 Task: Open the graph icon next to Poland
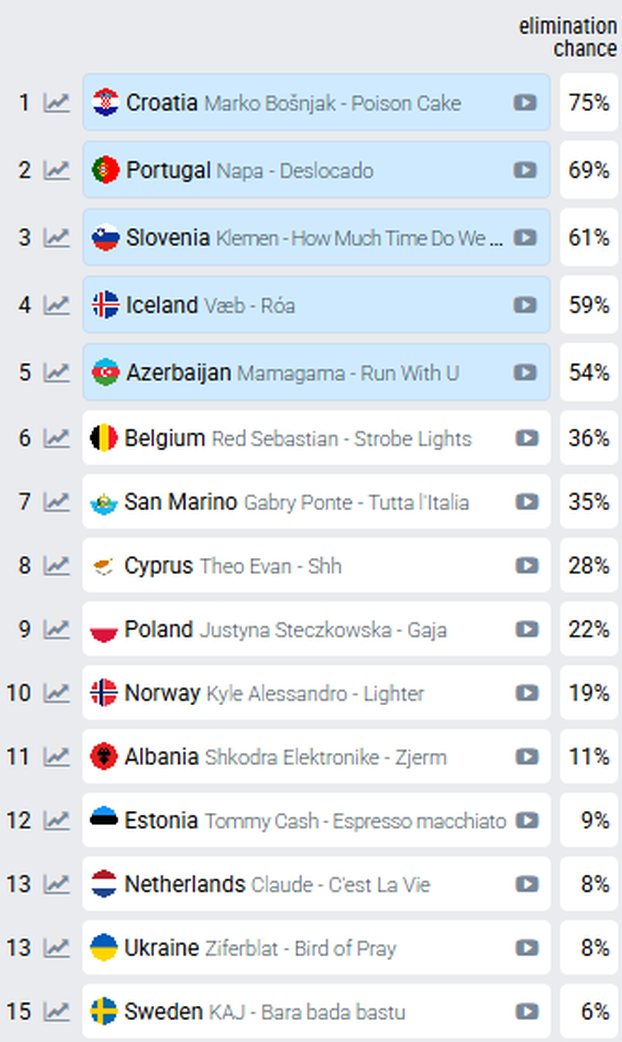click(x=56, y=629)
